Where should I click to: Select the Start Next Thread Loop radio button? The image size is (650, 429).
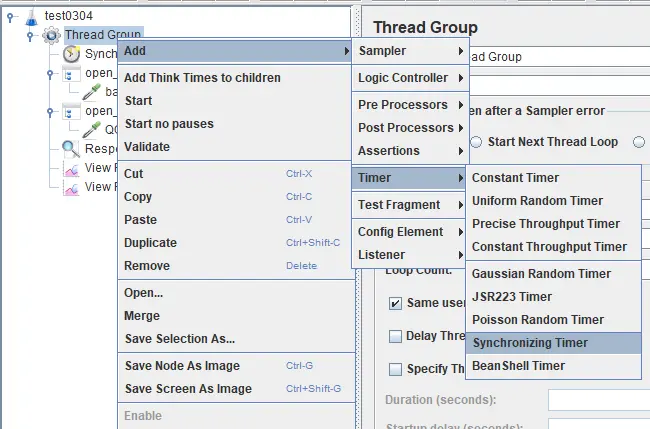pyautogui.click(x=476, y=142)
